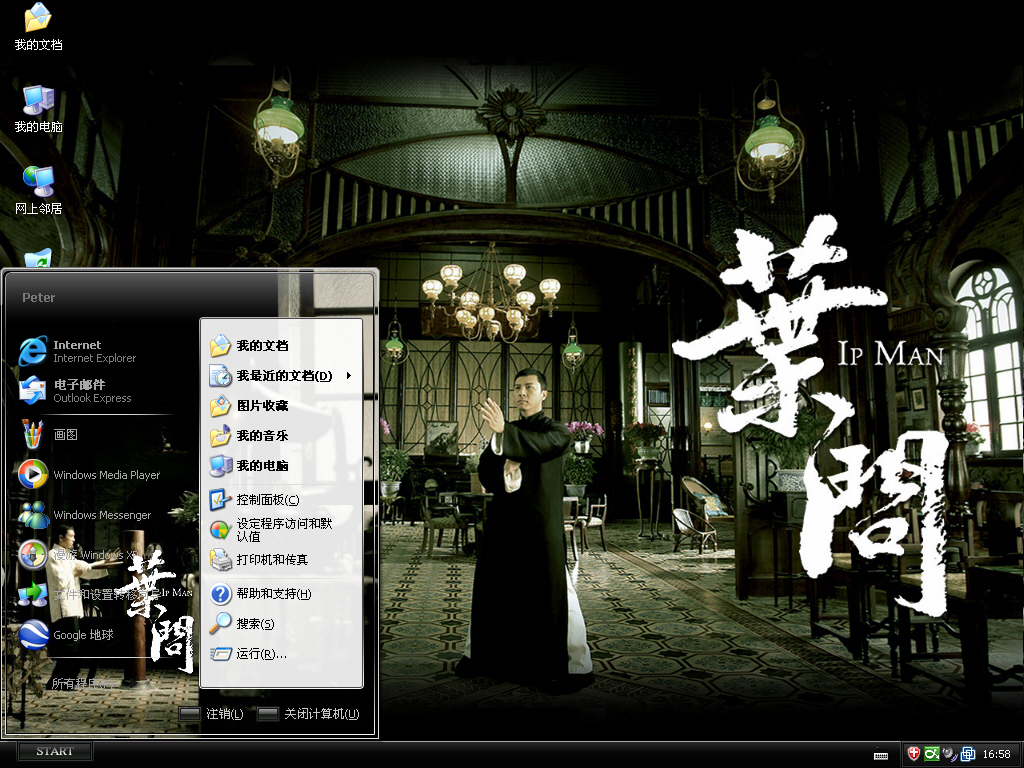Open the 我的文档 icon on the desktop
Viewport: 1024px width, 768px height.
click(x=39, y=27)
